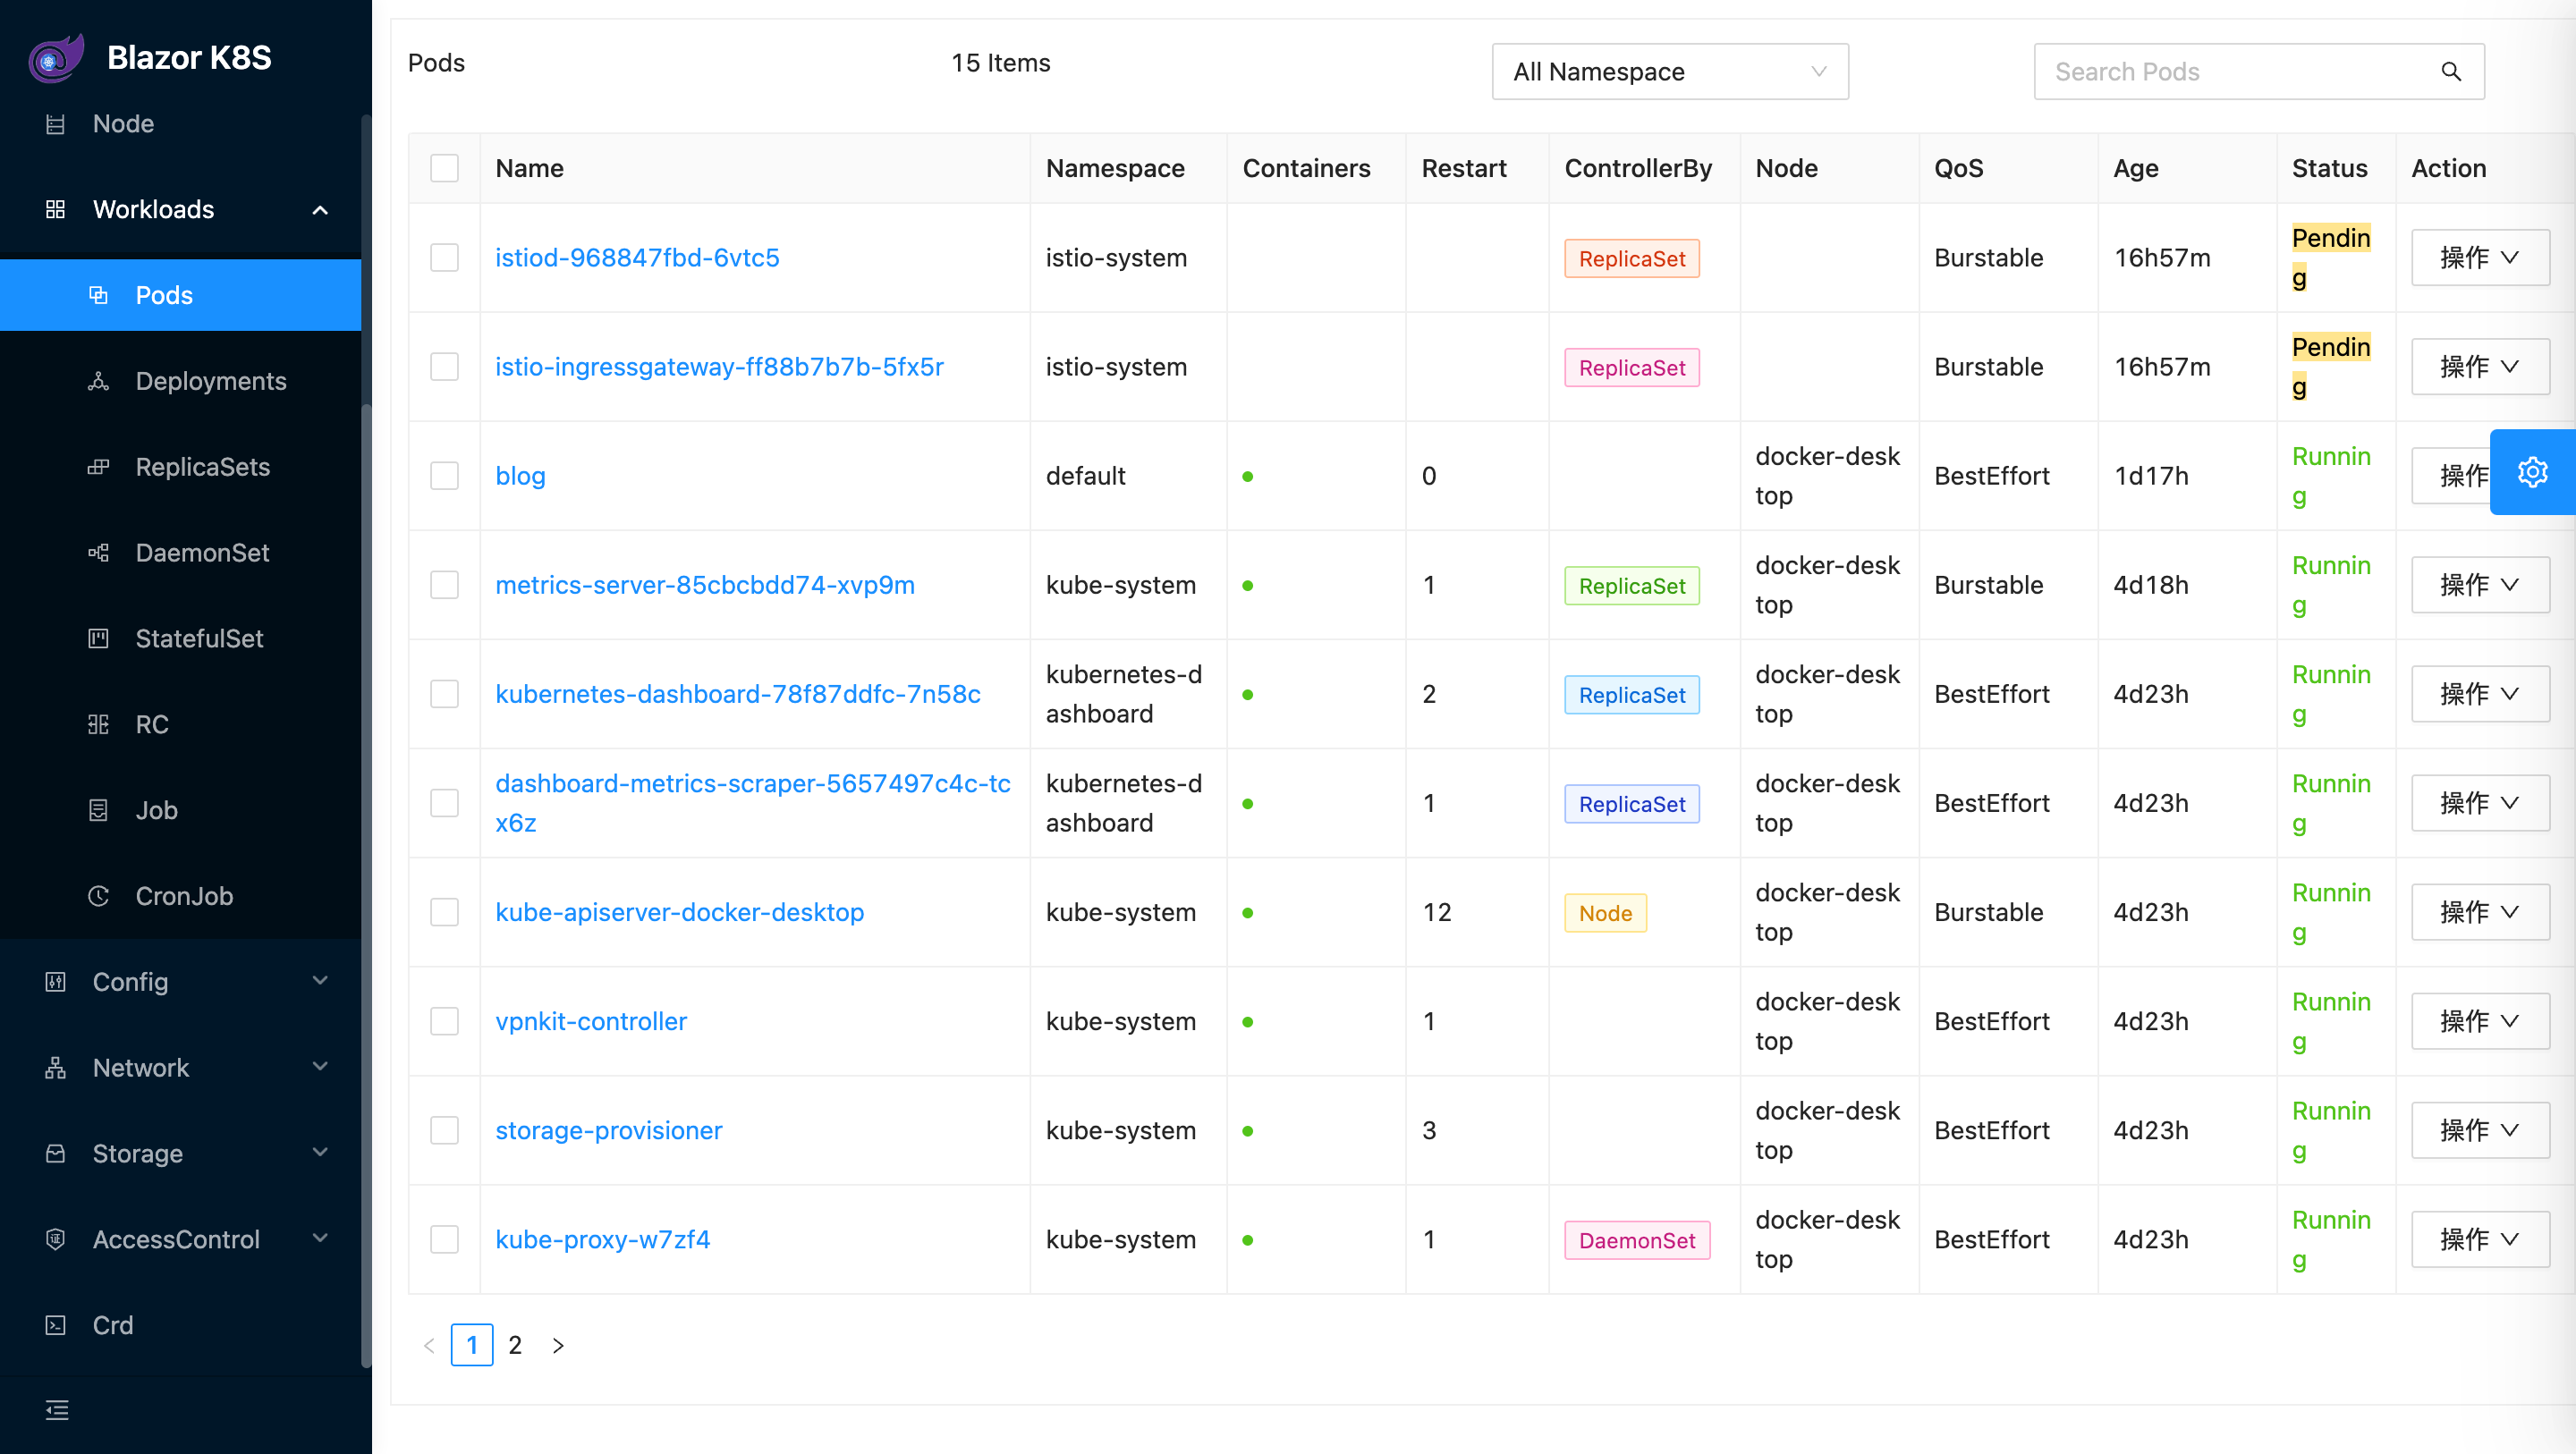Image resolution: width=2576 pixels, height=1454 pixels.
Task: Toggle the select-all checkbox in table header
Action: pos(444,168)
